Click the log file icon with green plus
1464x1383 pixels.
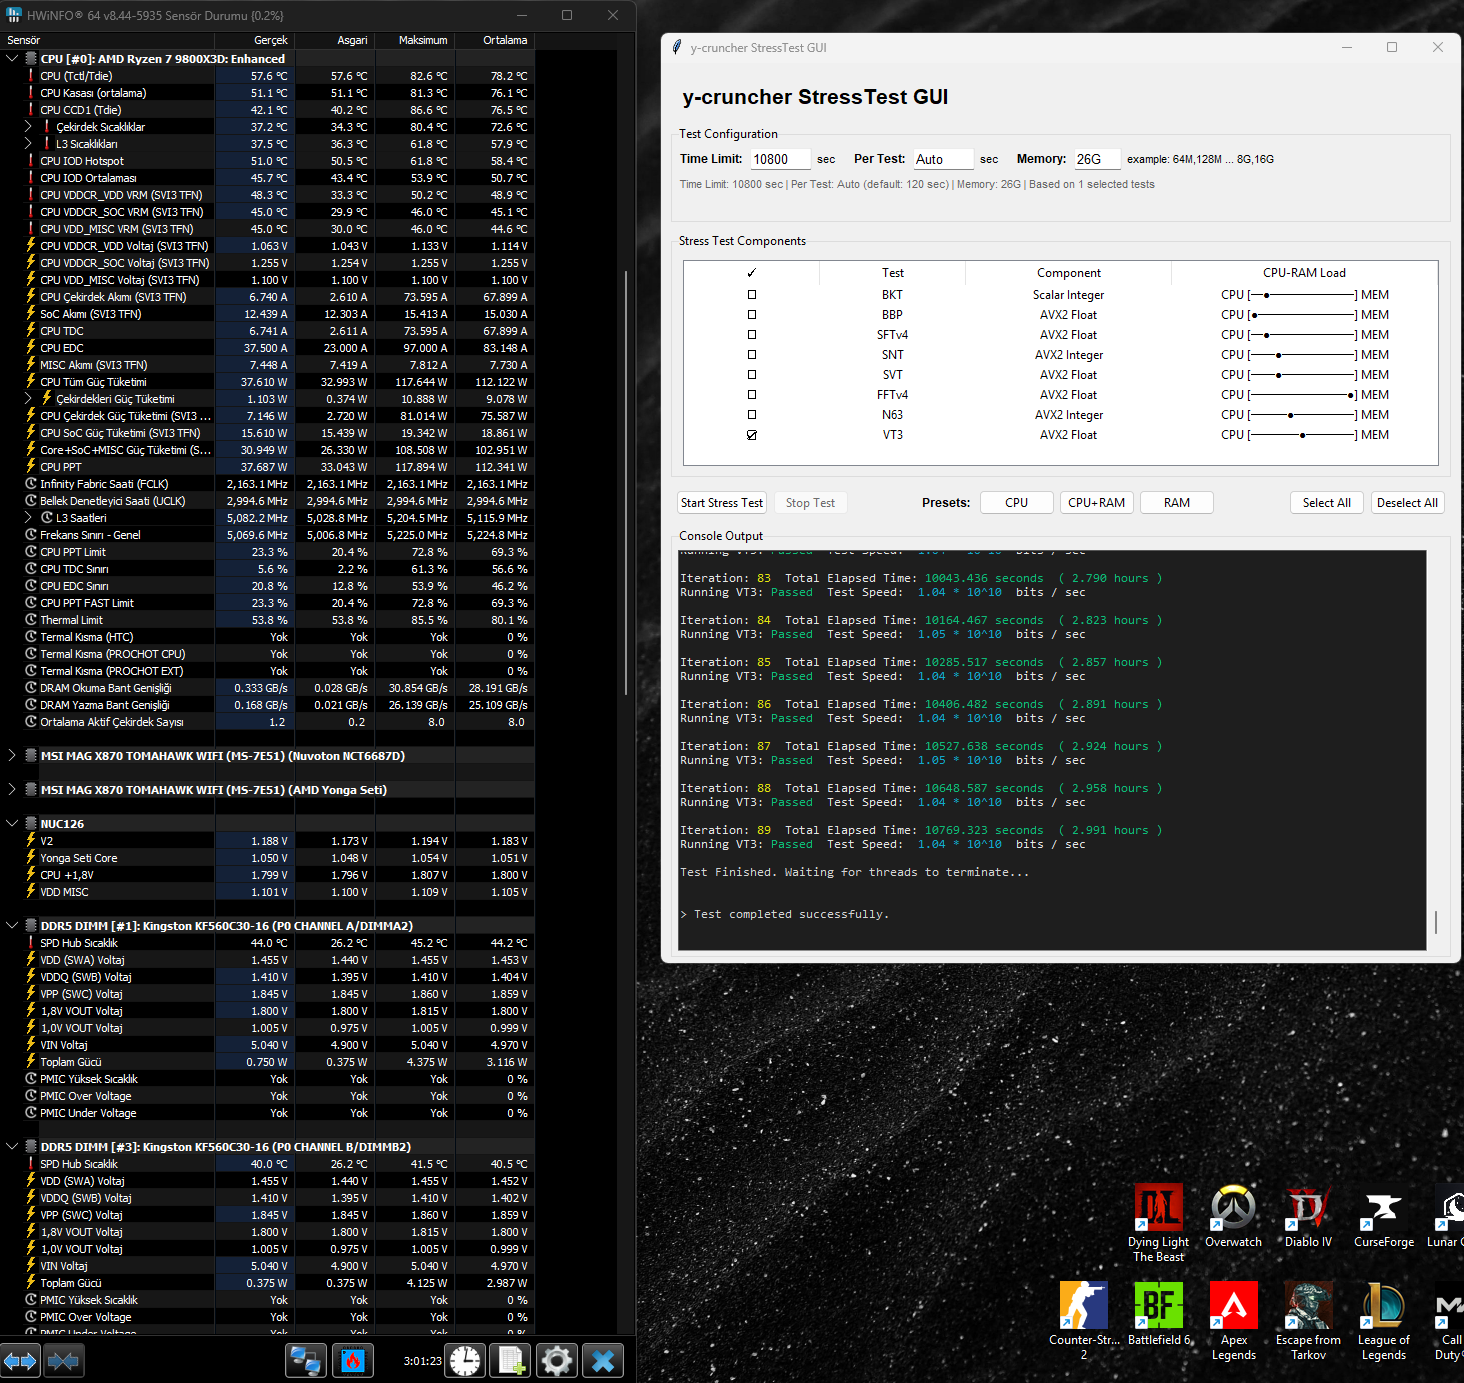tap(511, 1361)
